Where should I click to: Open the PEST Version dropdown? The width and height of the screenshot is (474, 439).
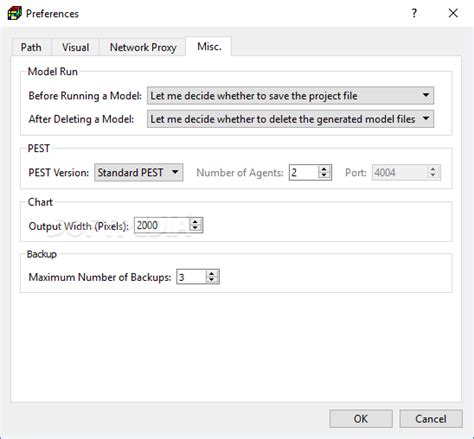[139, 172]
